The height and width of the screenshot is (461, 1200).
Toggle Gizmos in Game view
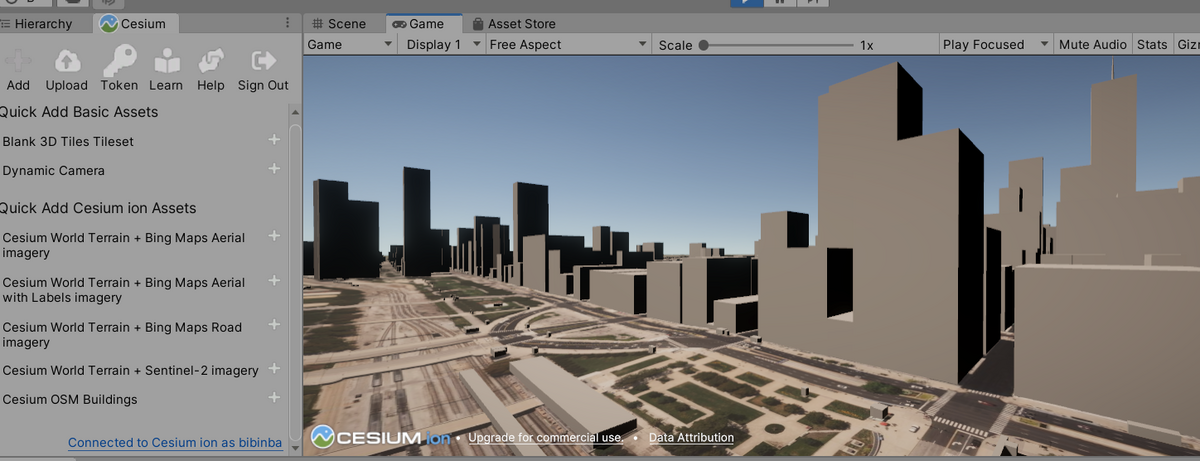pos(1188,44)
